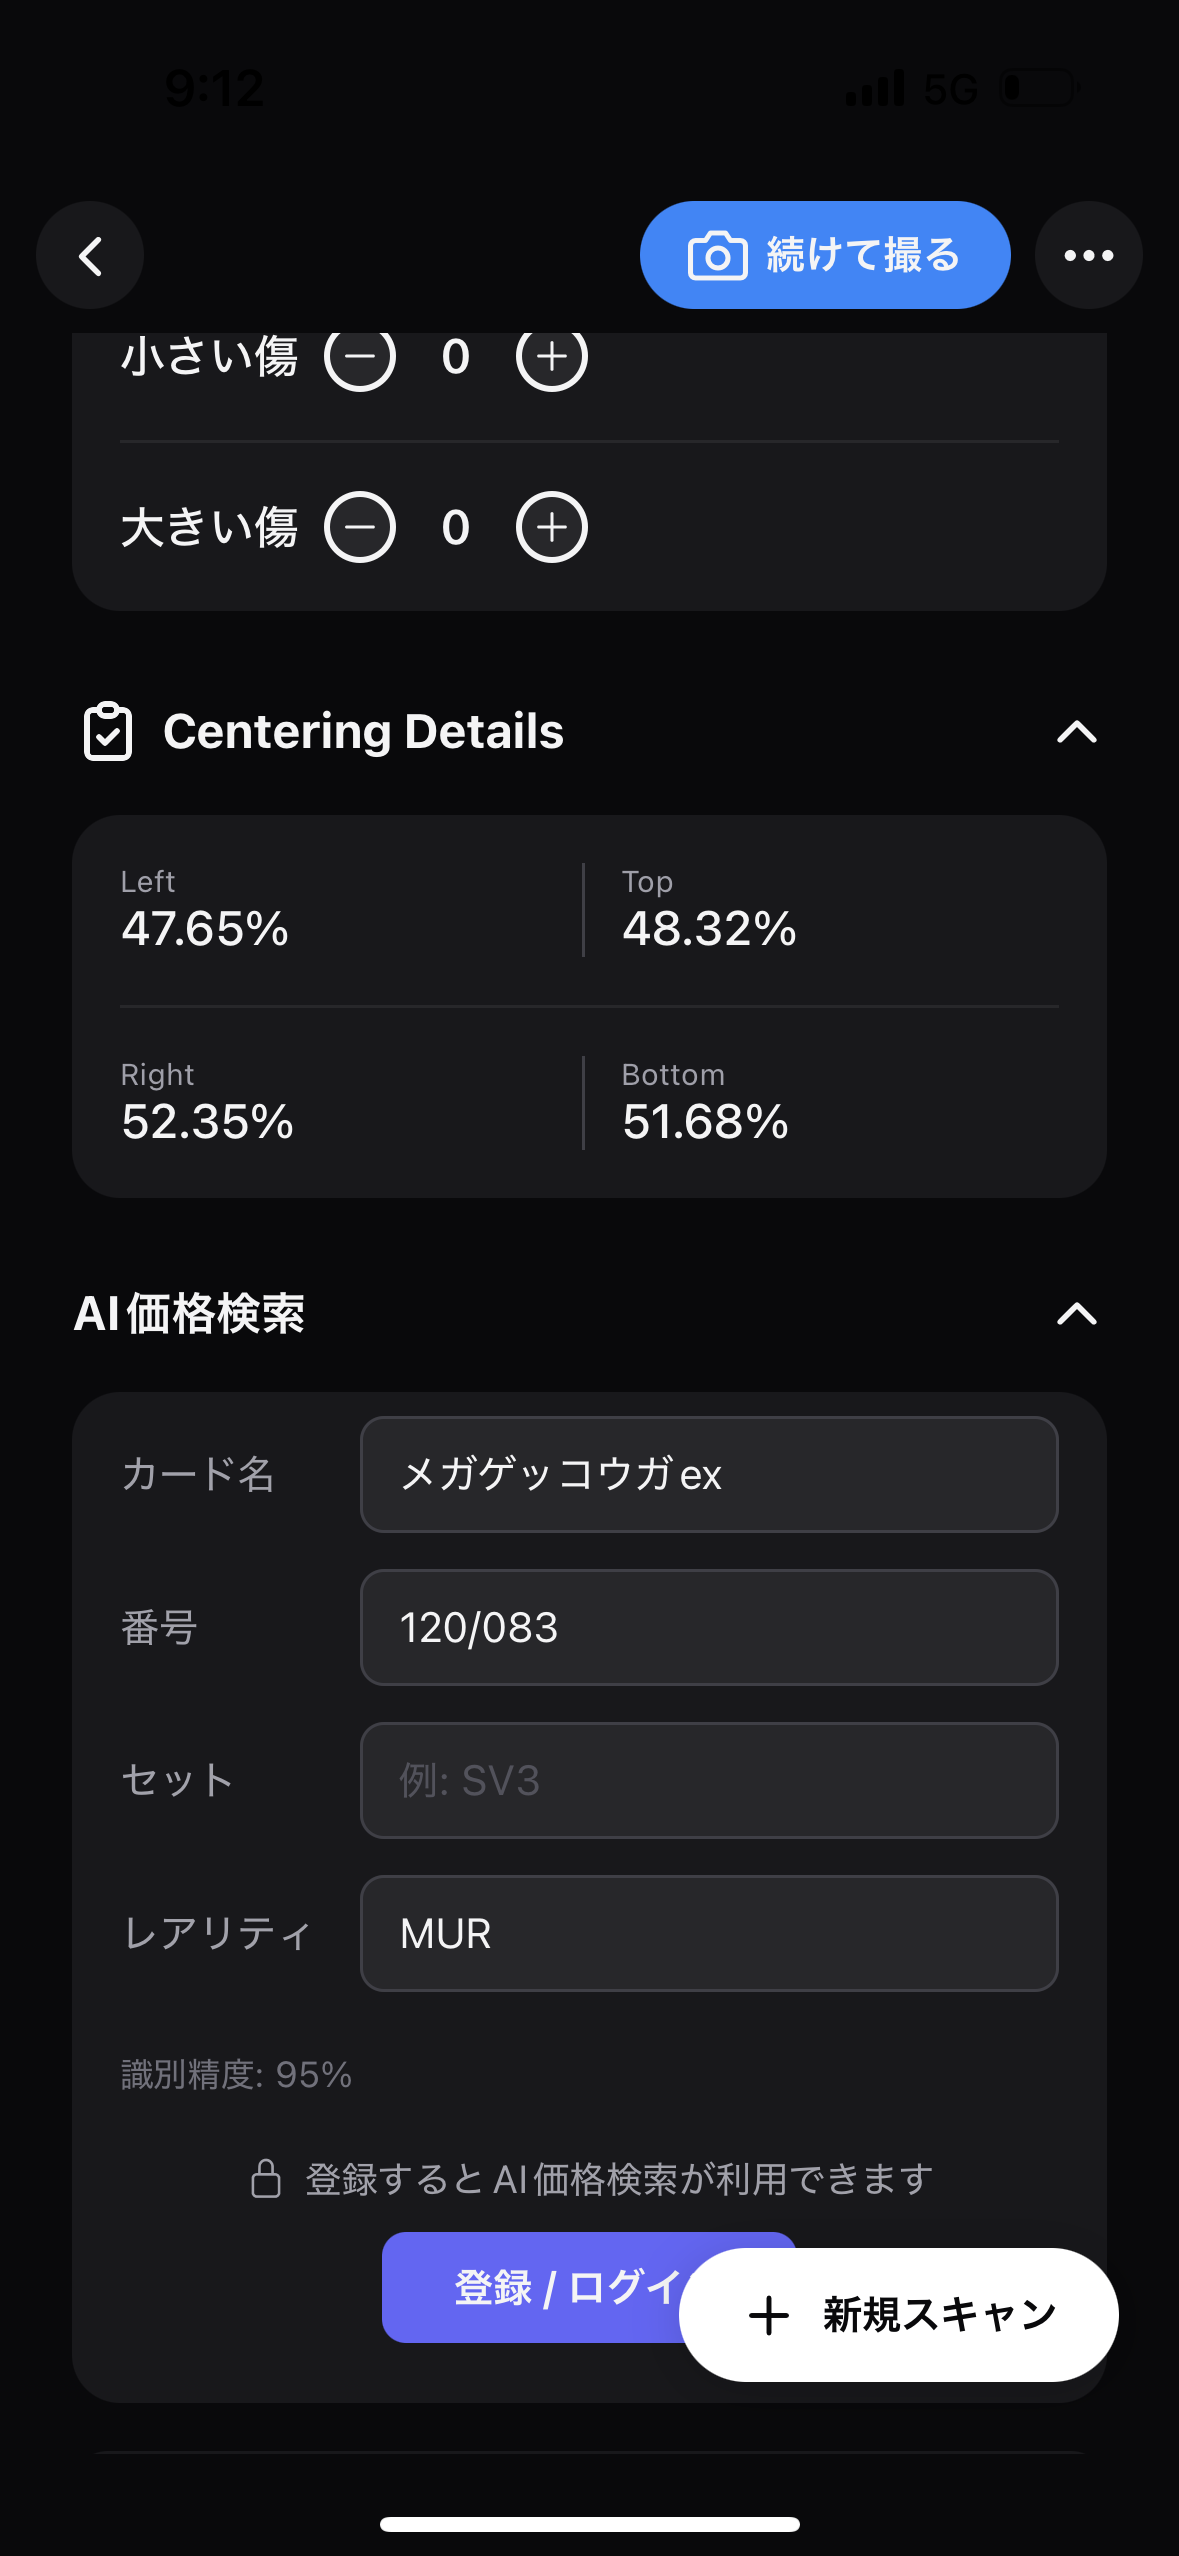The image size is (1179, 2556).
Task: Click the Left 47.65% centering value
Action: [x=205, y=929]
